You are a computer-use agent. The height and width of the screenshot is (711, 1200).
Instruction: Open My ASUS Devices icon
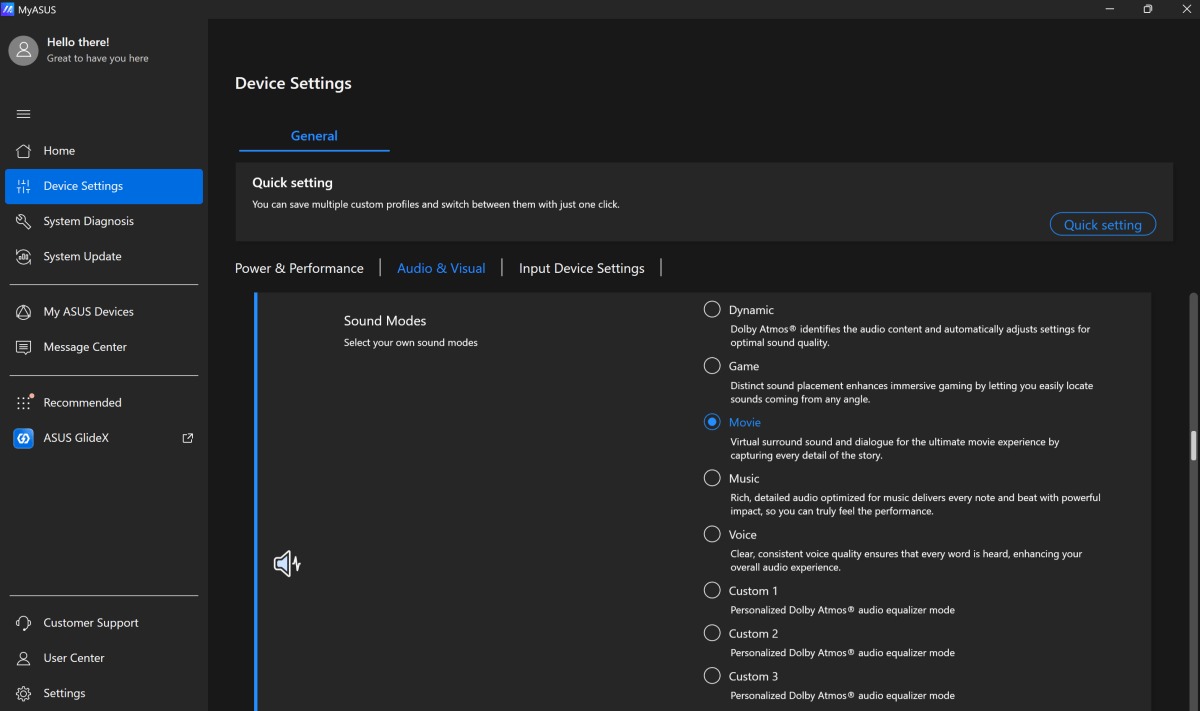pyautogui.click(x=24, y=312)
